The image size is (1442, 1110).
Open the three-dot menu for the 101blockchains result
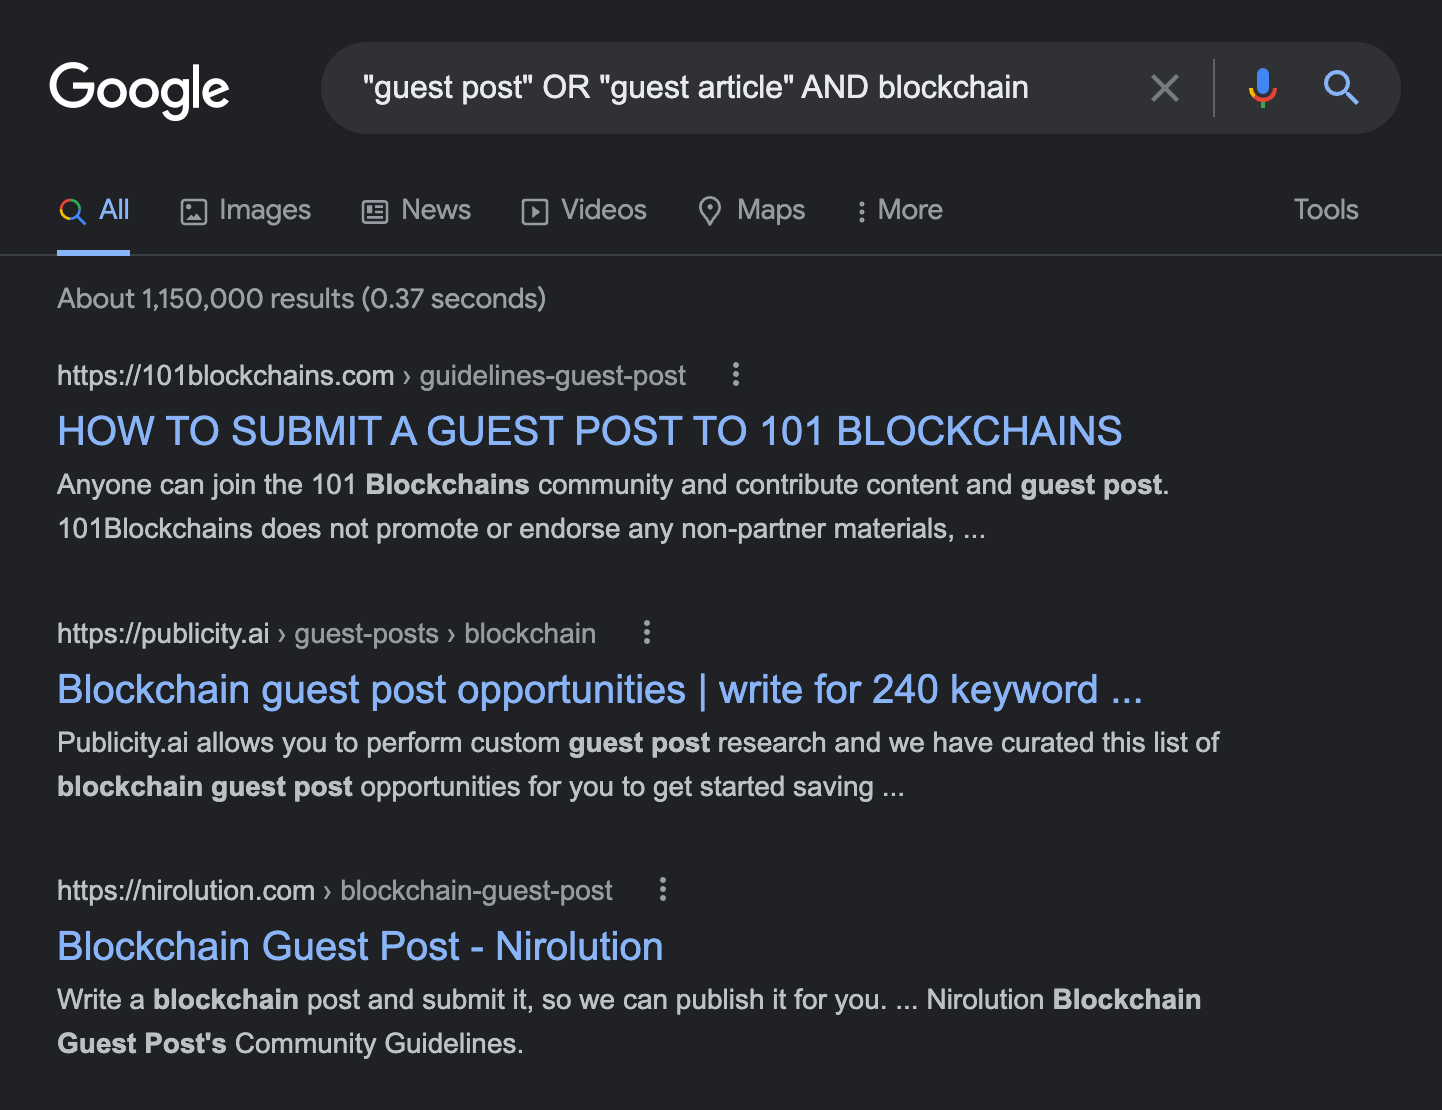click(735, 374)
